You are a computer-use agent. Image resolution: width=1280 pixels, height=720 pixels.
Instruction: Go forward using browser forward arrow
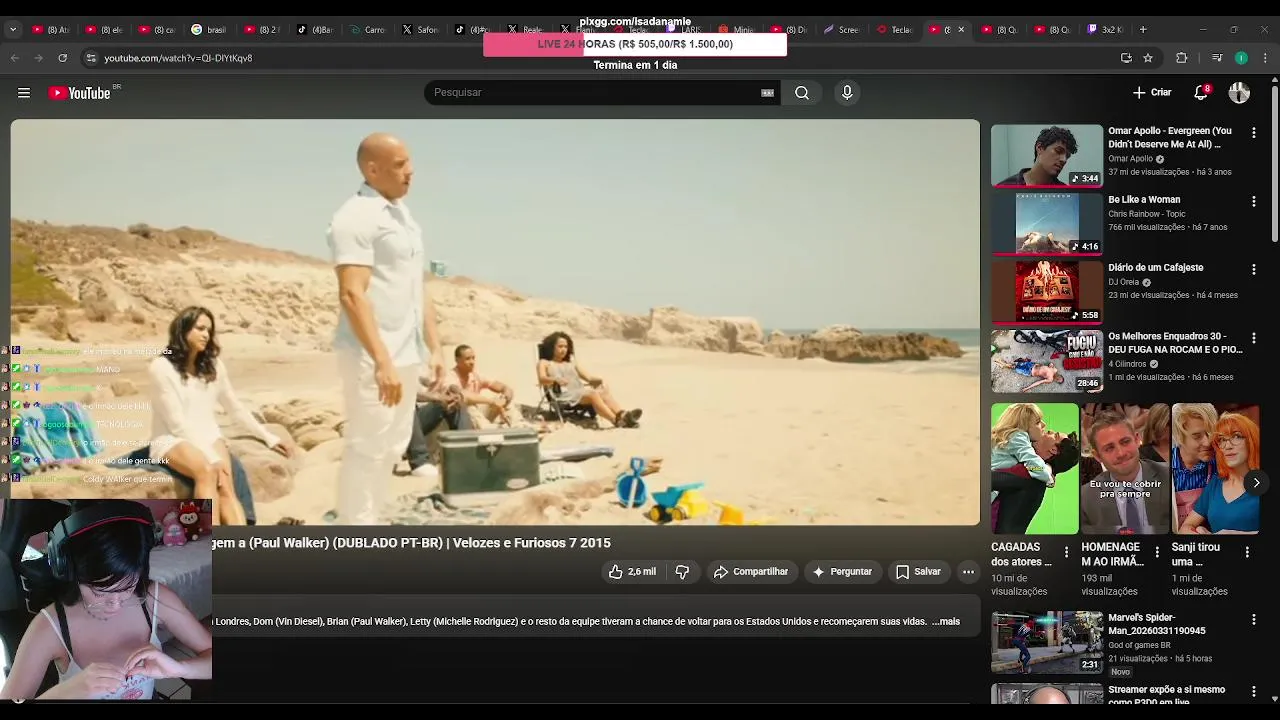(39, 58)
